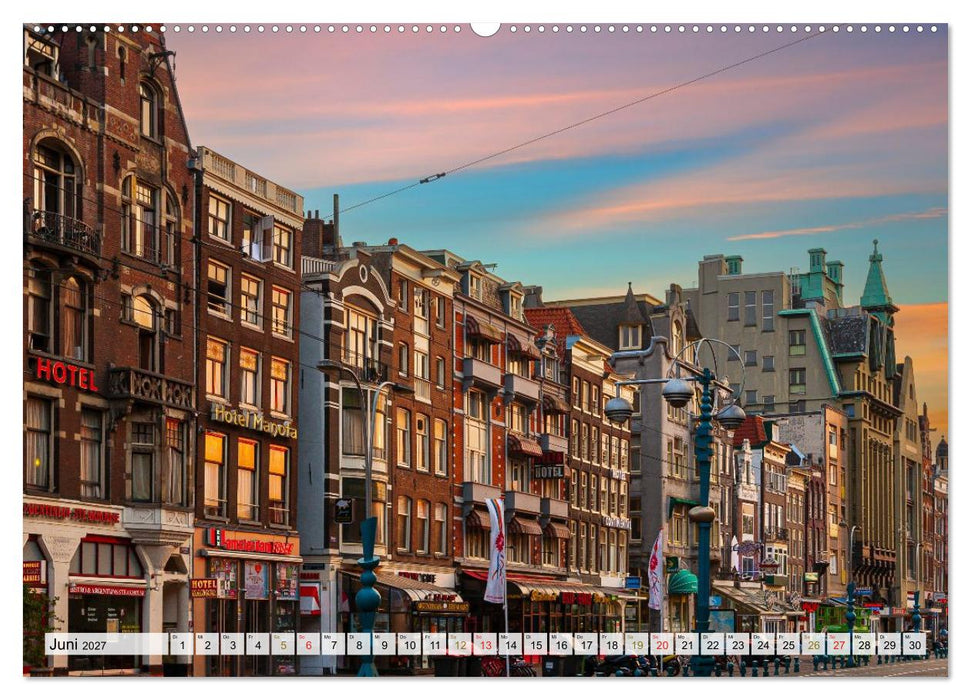Pick date cell 25
The height and width of the screenshot is (700, 971).
(x=789, y=644)
